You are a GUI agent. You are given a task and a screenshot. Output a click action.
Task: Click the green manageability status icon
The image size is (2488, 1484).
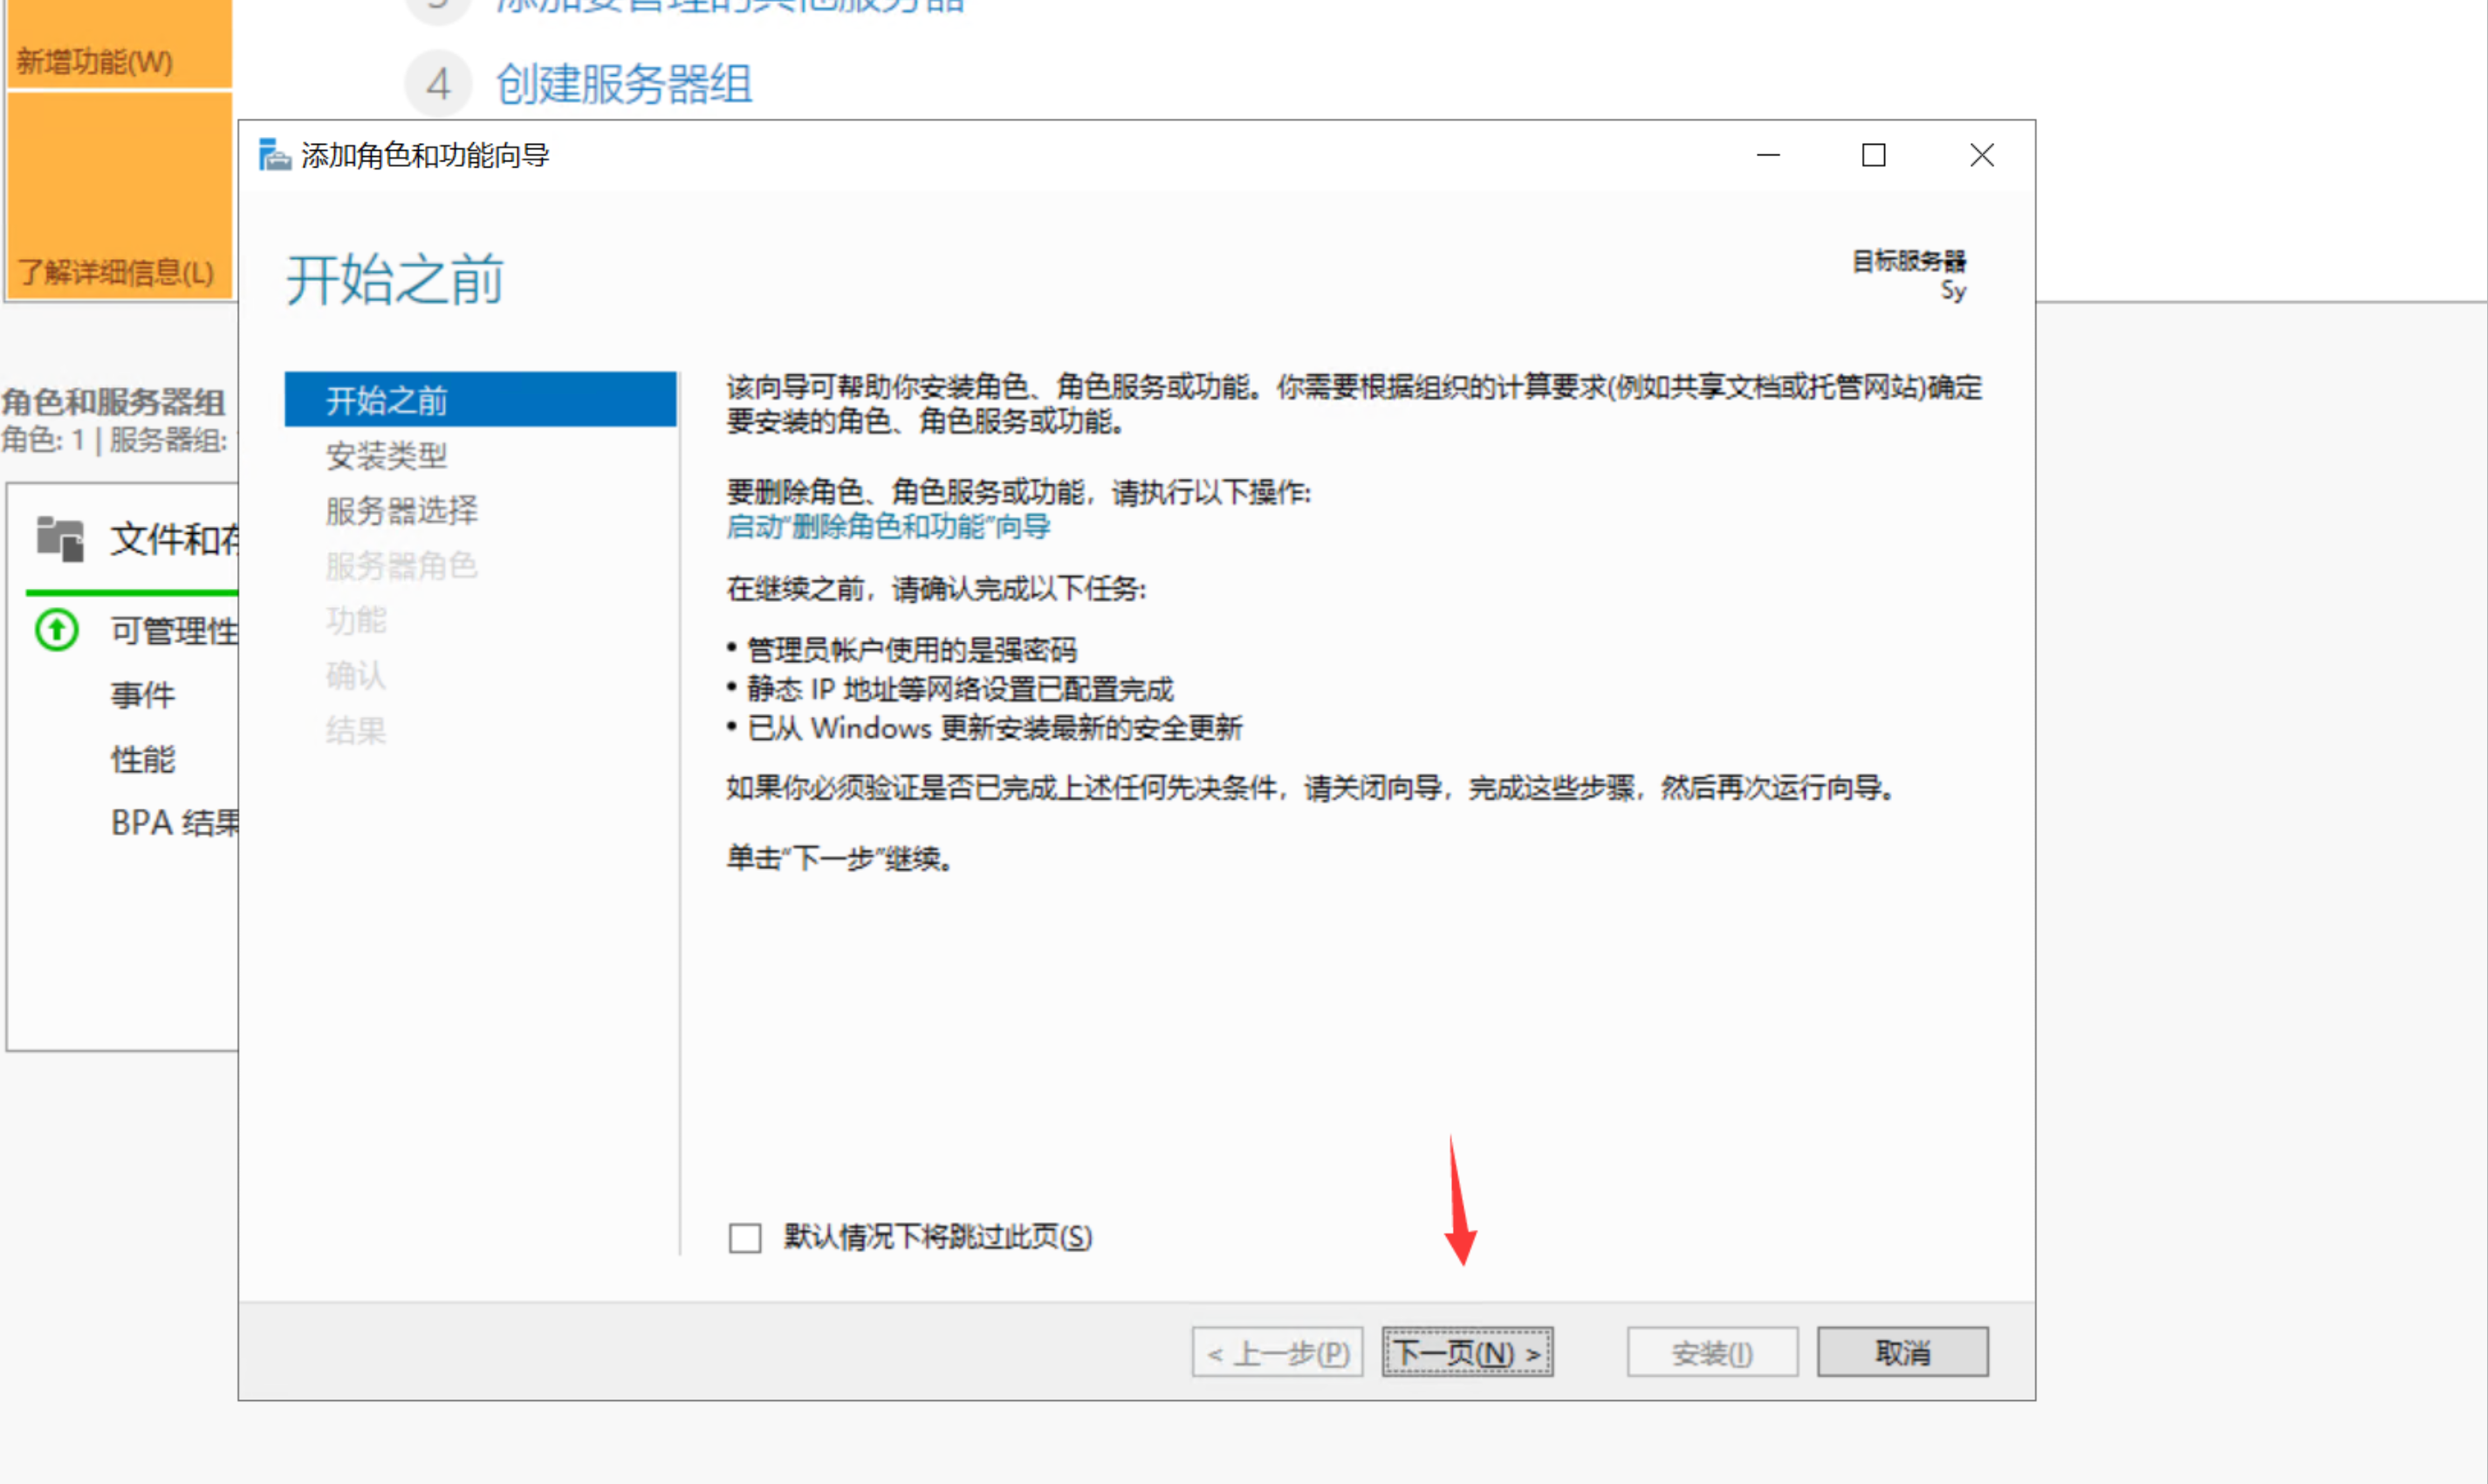click(x=57, y=630)
